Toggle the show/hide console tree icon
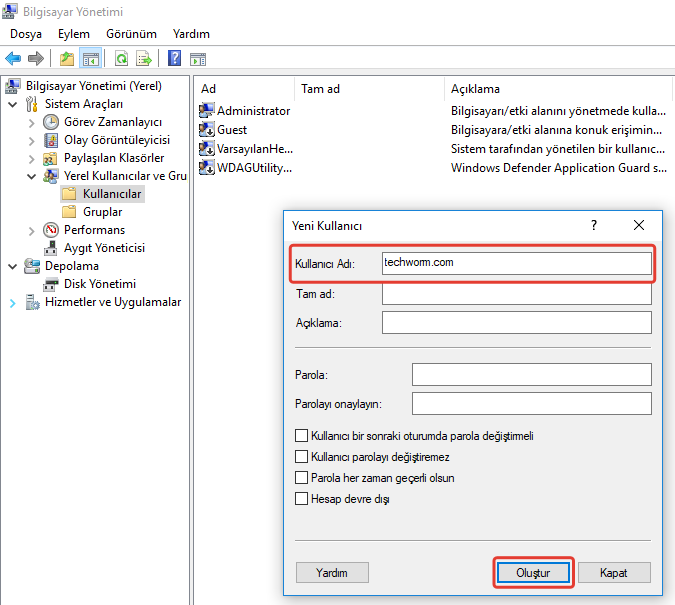Image resolution: width=675 pixels, height=605 pixels. (x=91, y=59)
